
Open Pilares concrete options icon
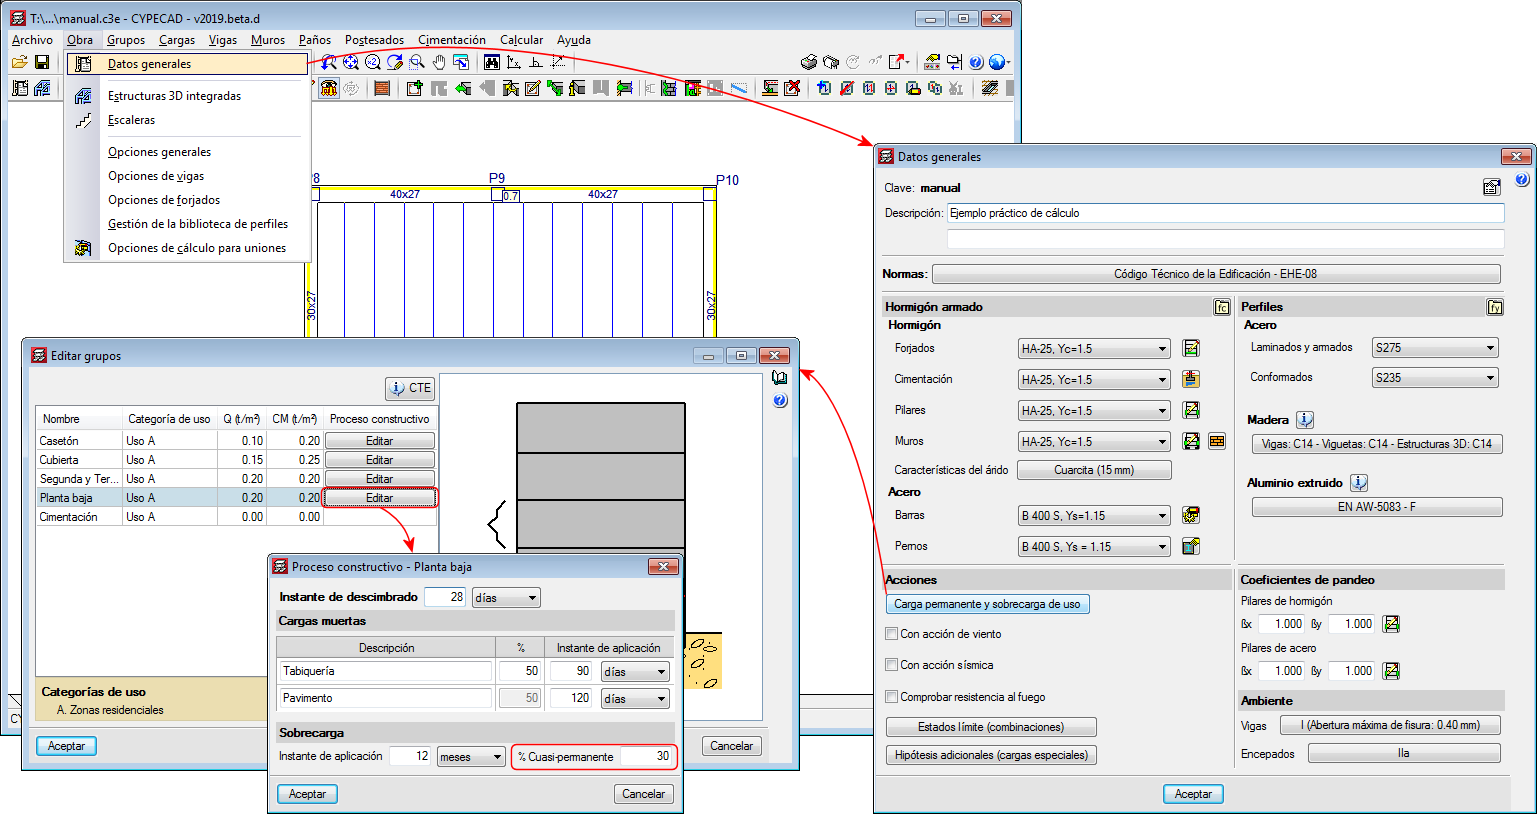[1191, 410]
